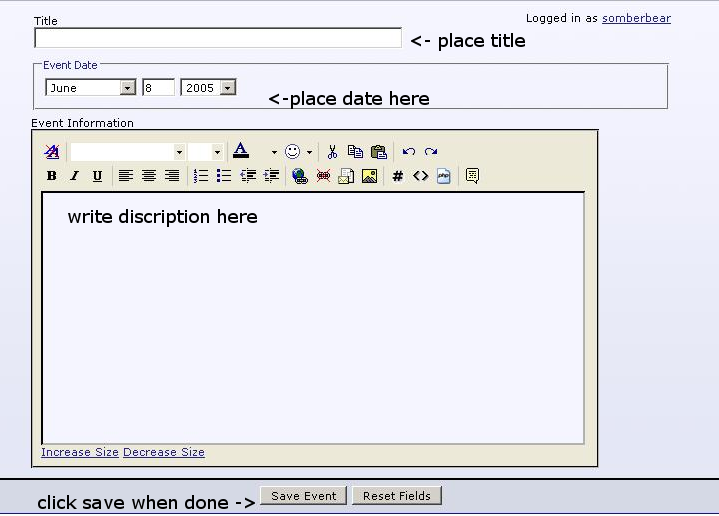Cut selection with the scissors icon
Screen dimensions: 719x516
[x=332, y=152]
